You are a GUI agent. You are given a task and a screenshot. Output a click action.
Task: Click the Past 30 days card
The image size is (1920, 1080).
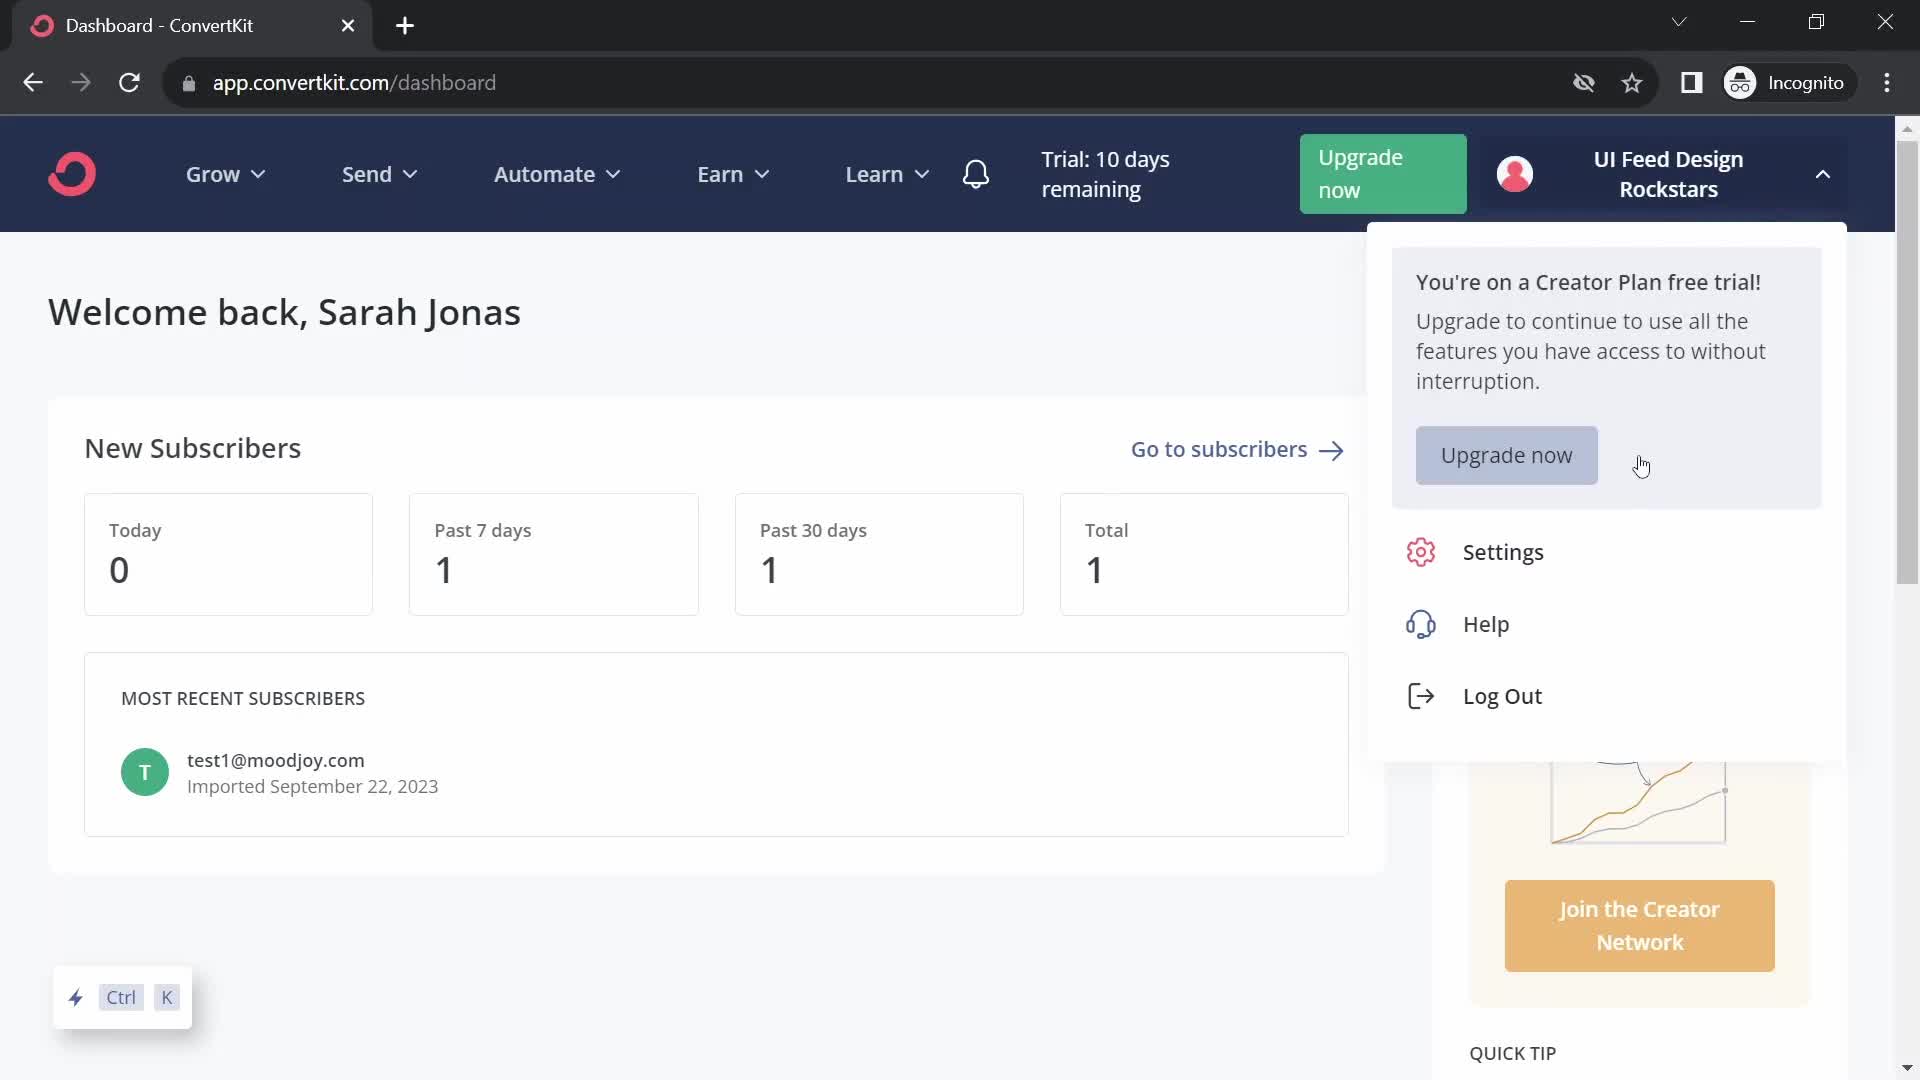[x=879, y=554]
